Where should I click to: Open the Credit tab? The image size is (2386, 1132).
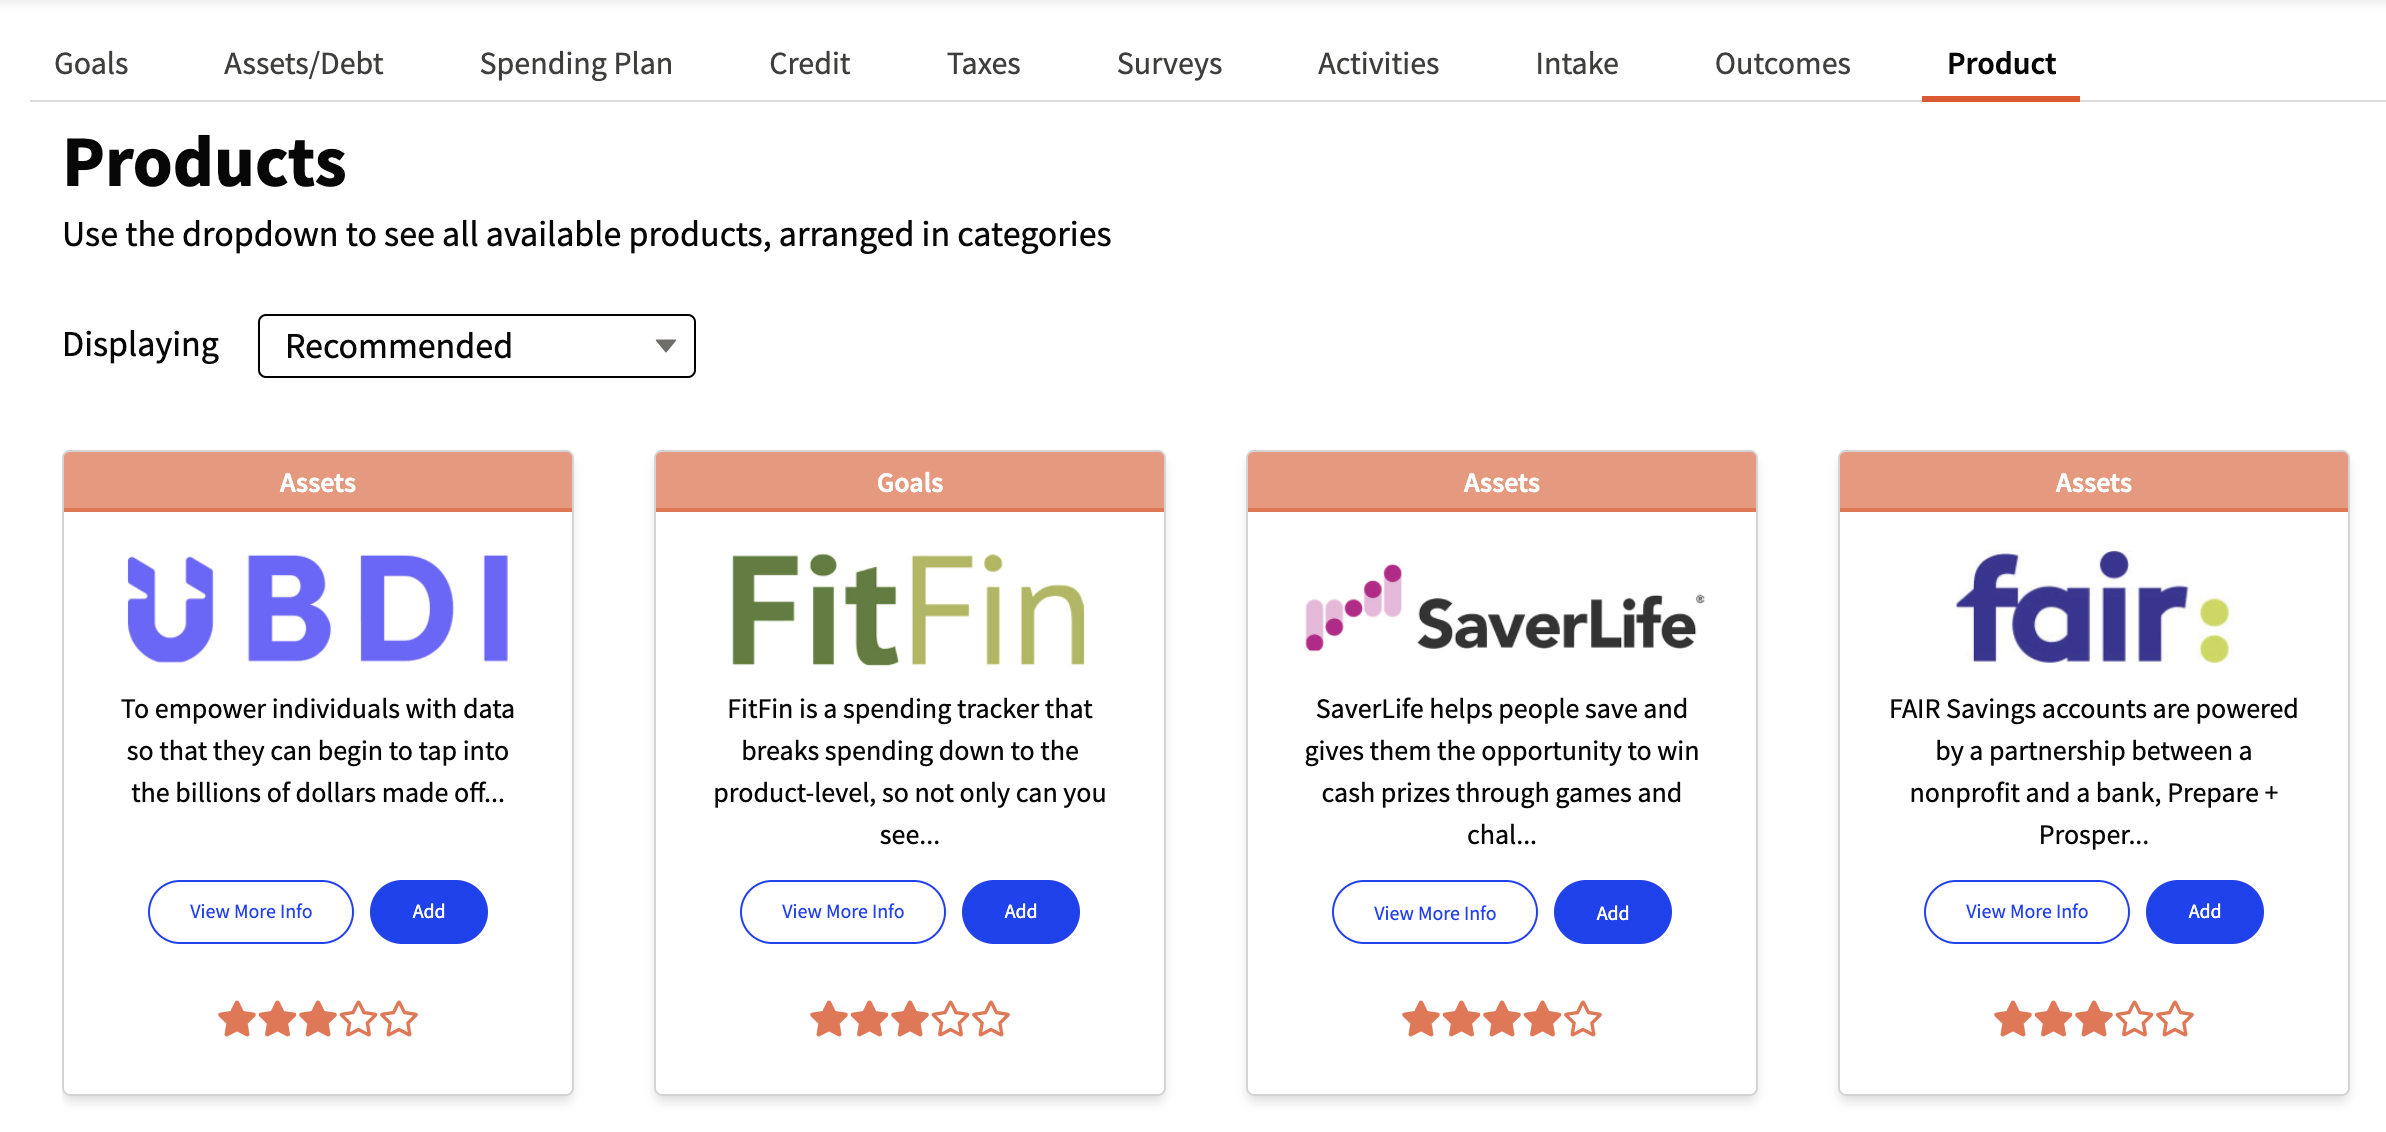click(809, 64)
